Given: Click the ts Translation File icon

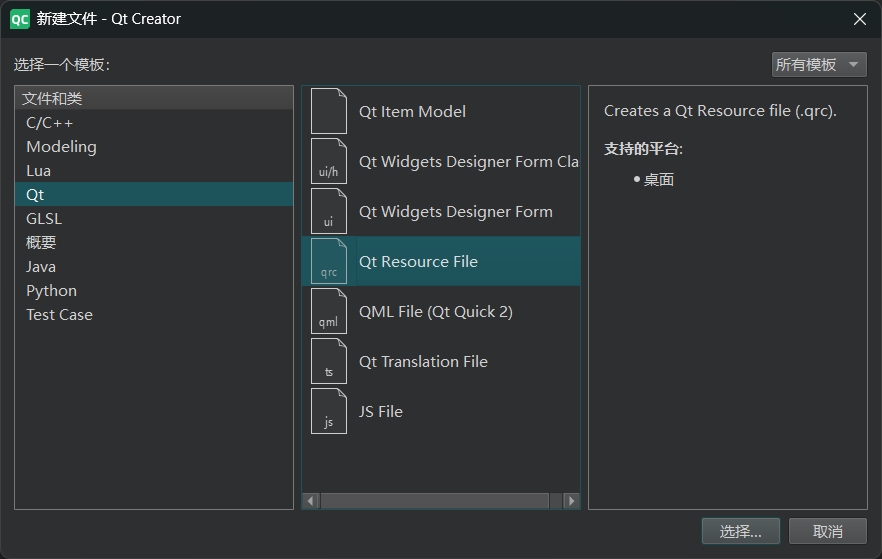Looking at the screenshot, I should pos(329,362).
